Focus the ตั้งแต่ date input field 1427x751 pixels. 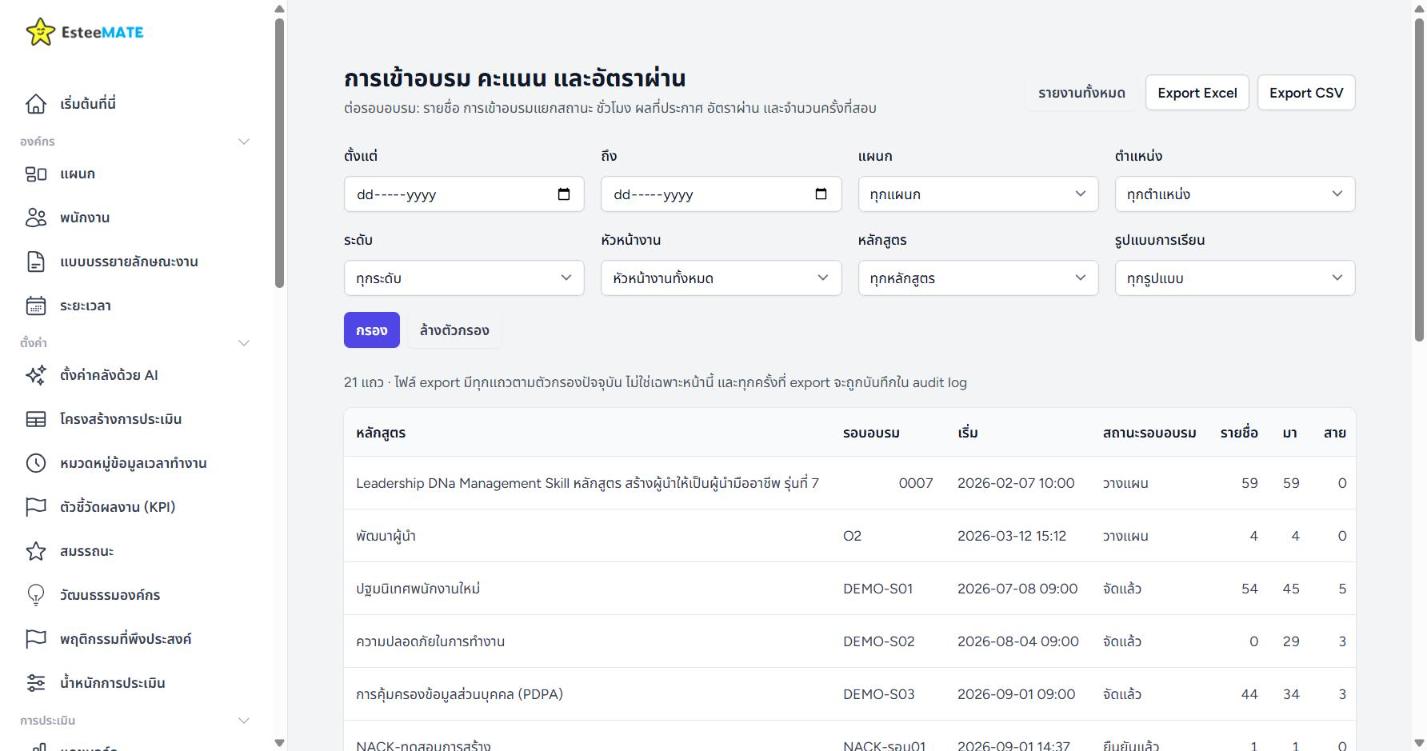tap(464, 194)
